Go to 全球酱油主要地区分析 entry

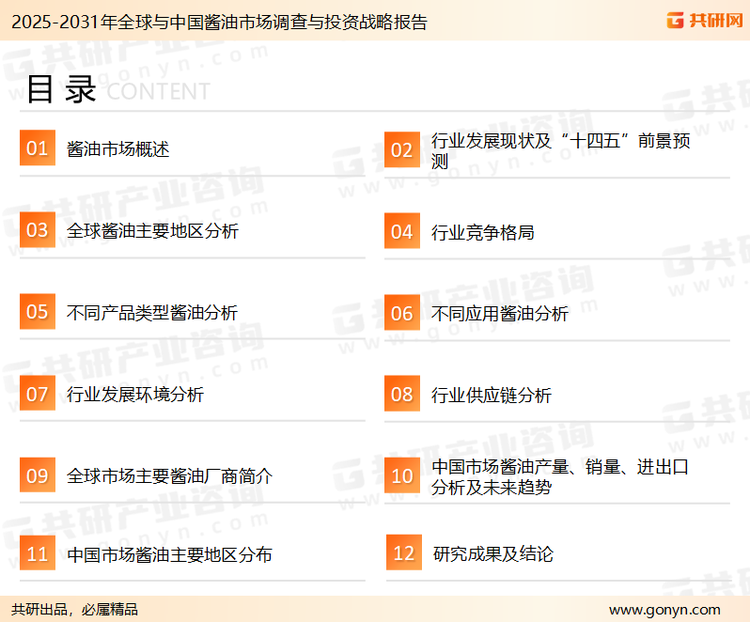tap(152, 231)
